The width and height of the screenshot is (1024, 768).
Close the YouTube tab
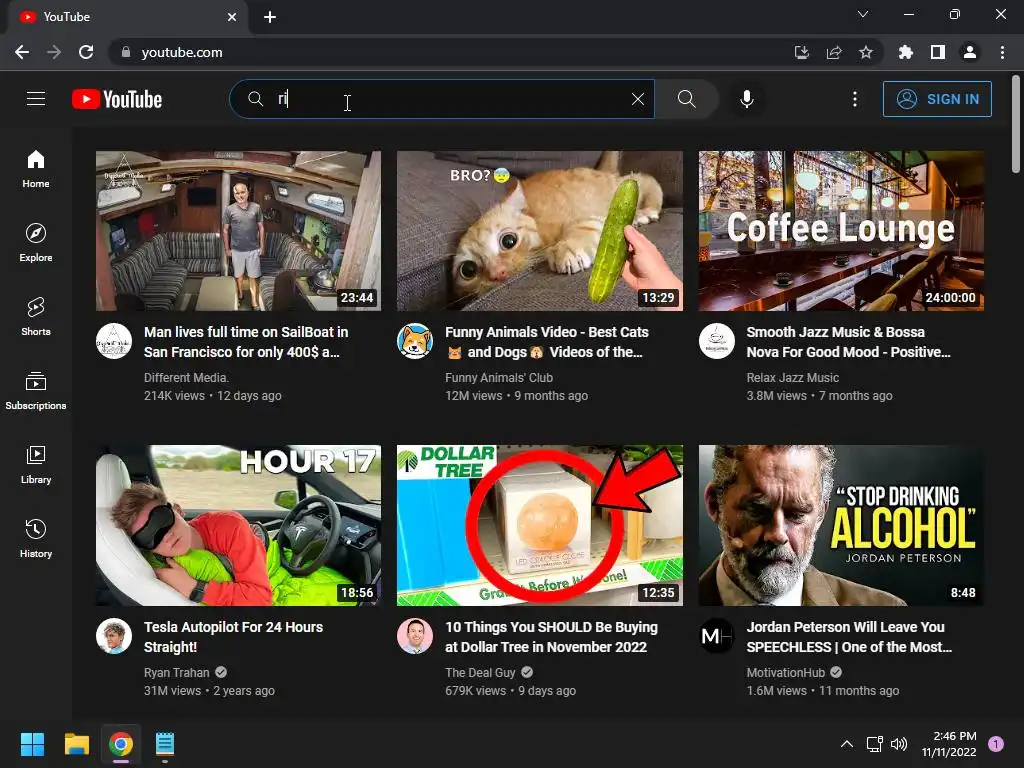pyautogui.click(x=232, y=17)
